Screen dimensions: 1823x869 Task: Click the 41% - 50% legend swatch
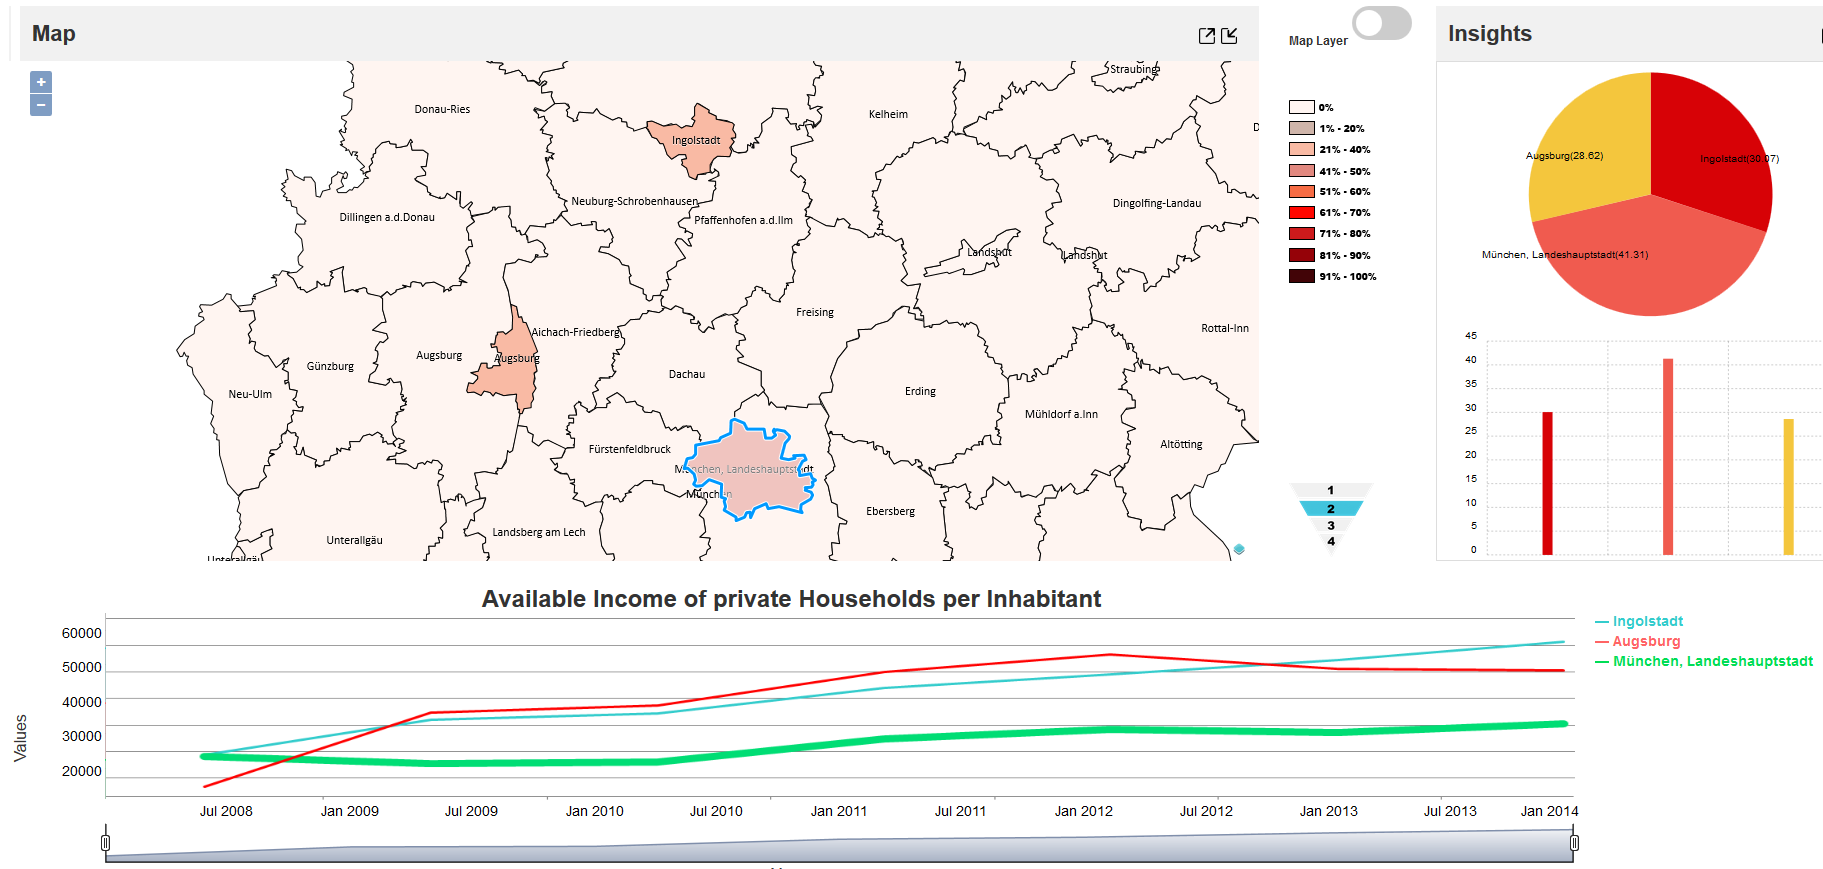[1301, 171]
